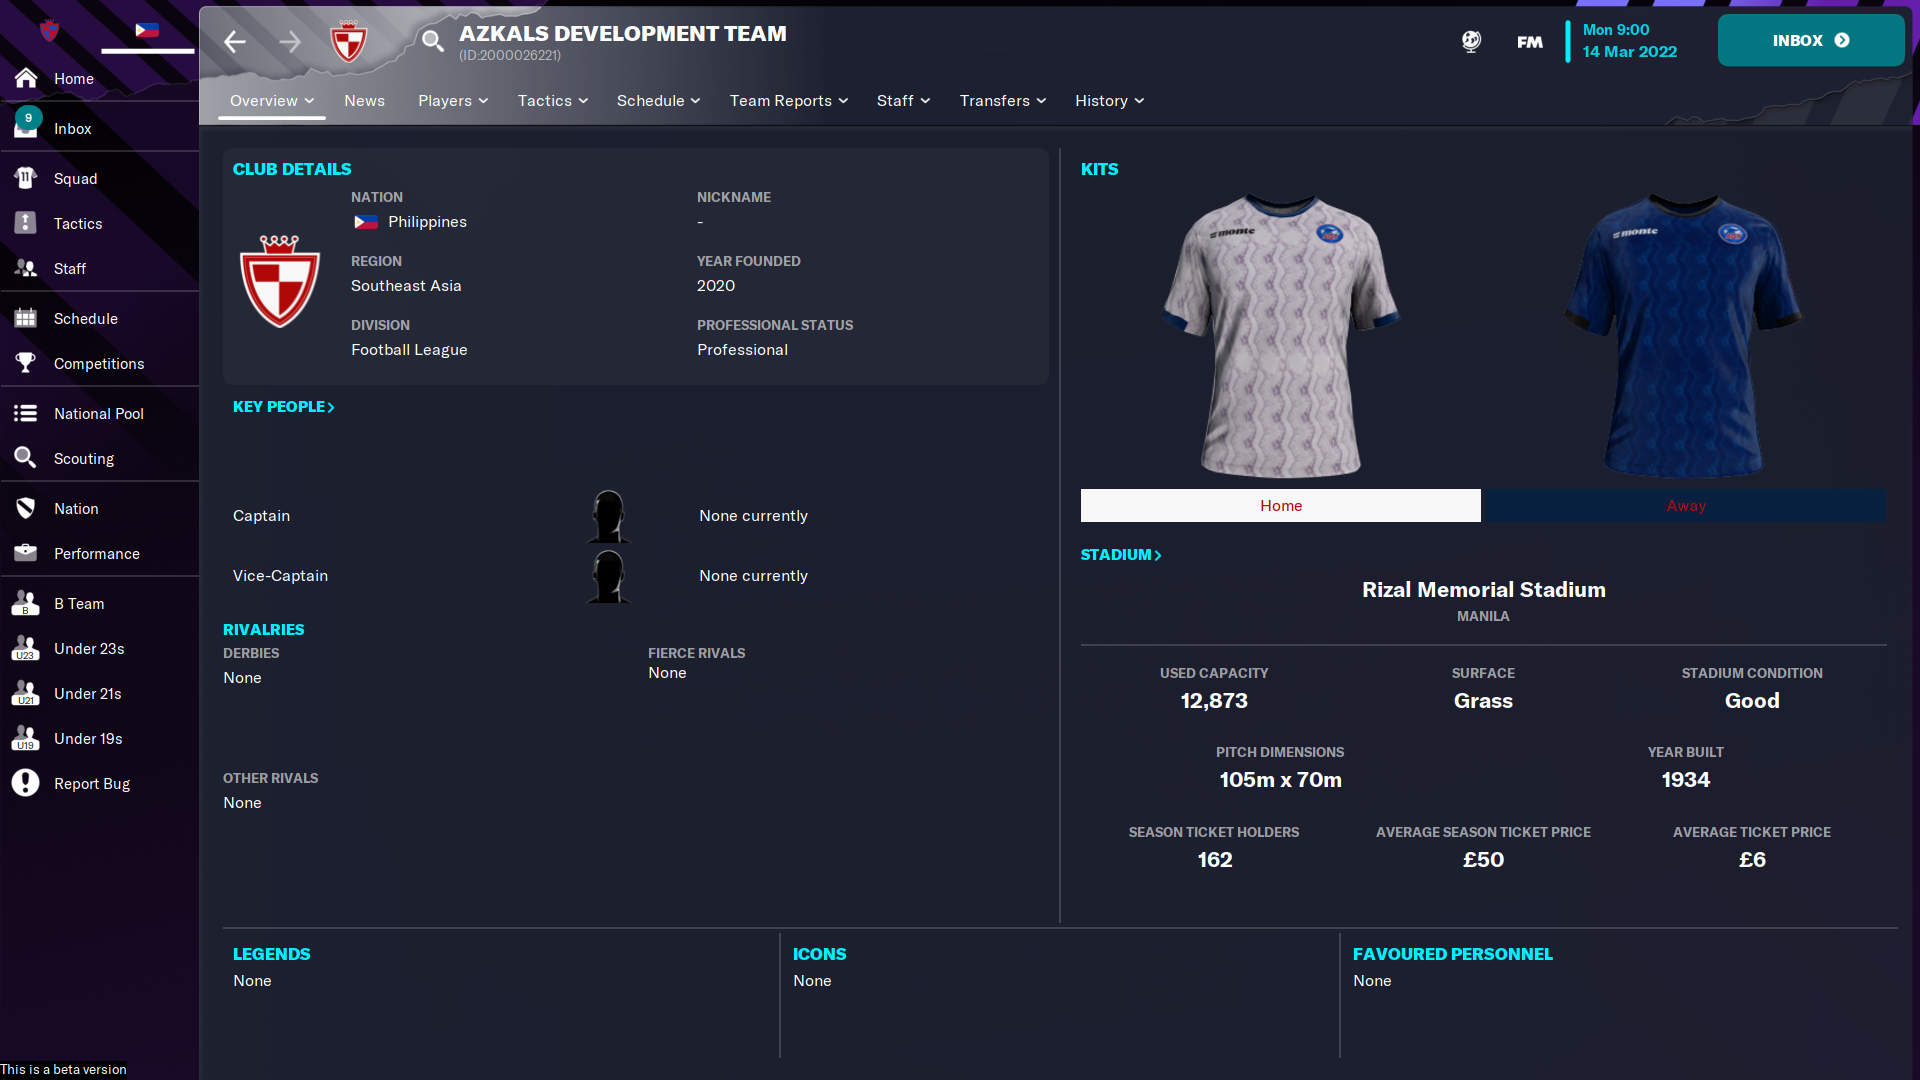Image resolution: width=1920 pixels, height=1080 pixels.
Task: Click the Southeast Asia region text
Action: click(x=406, y=286)
